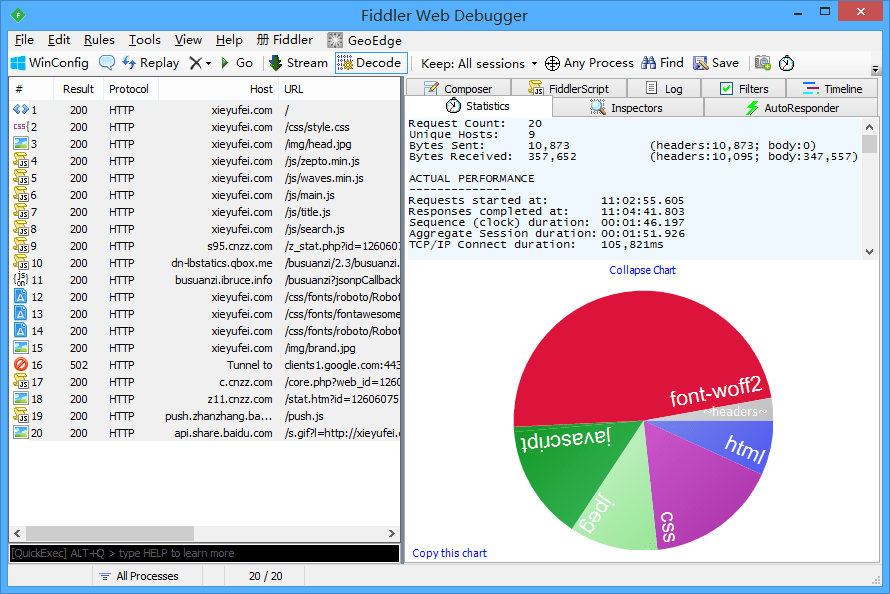Select the busuanzi.ibruce.info JSON icon
The image size is (890, 594).
point(21,279)
